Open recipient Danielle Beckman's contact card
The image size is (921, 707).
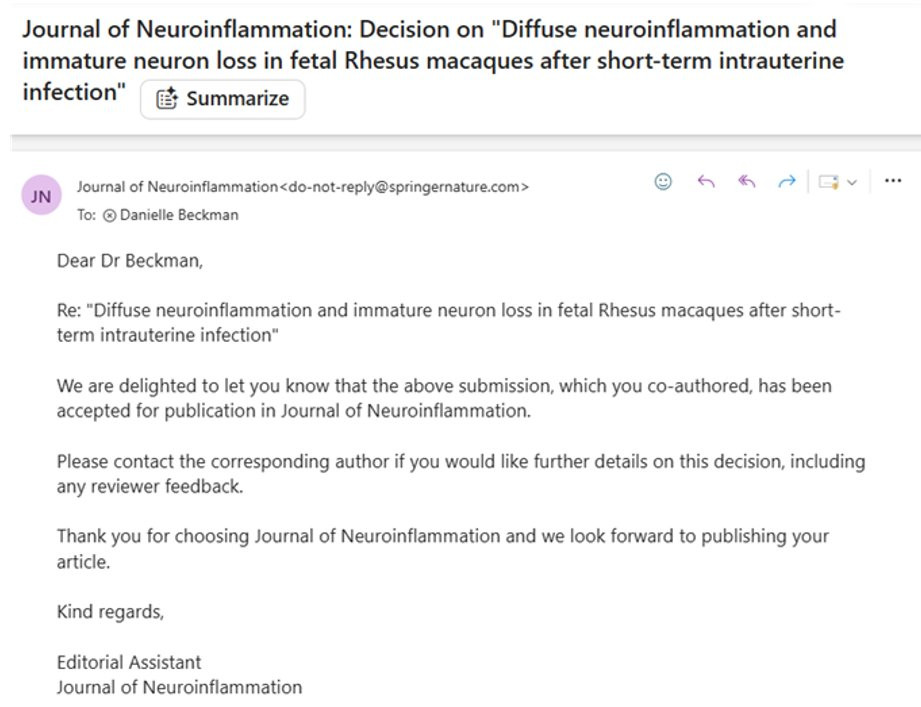click(x=179, y=215)
